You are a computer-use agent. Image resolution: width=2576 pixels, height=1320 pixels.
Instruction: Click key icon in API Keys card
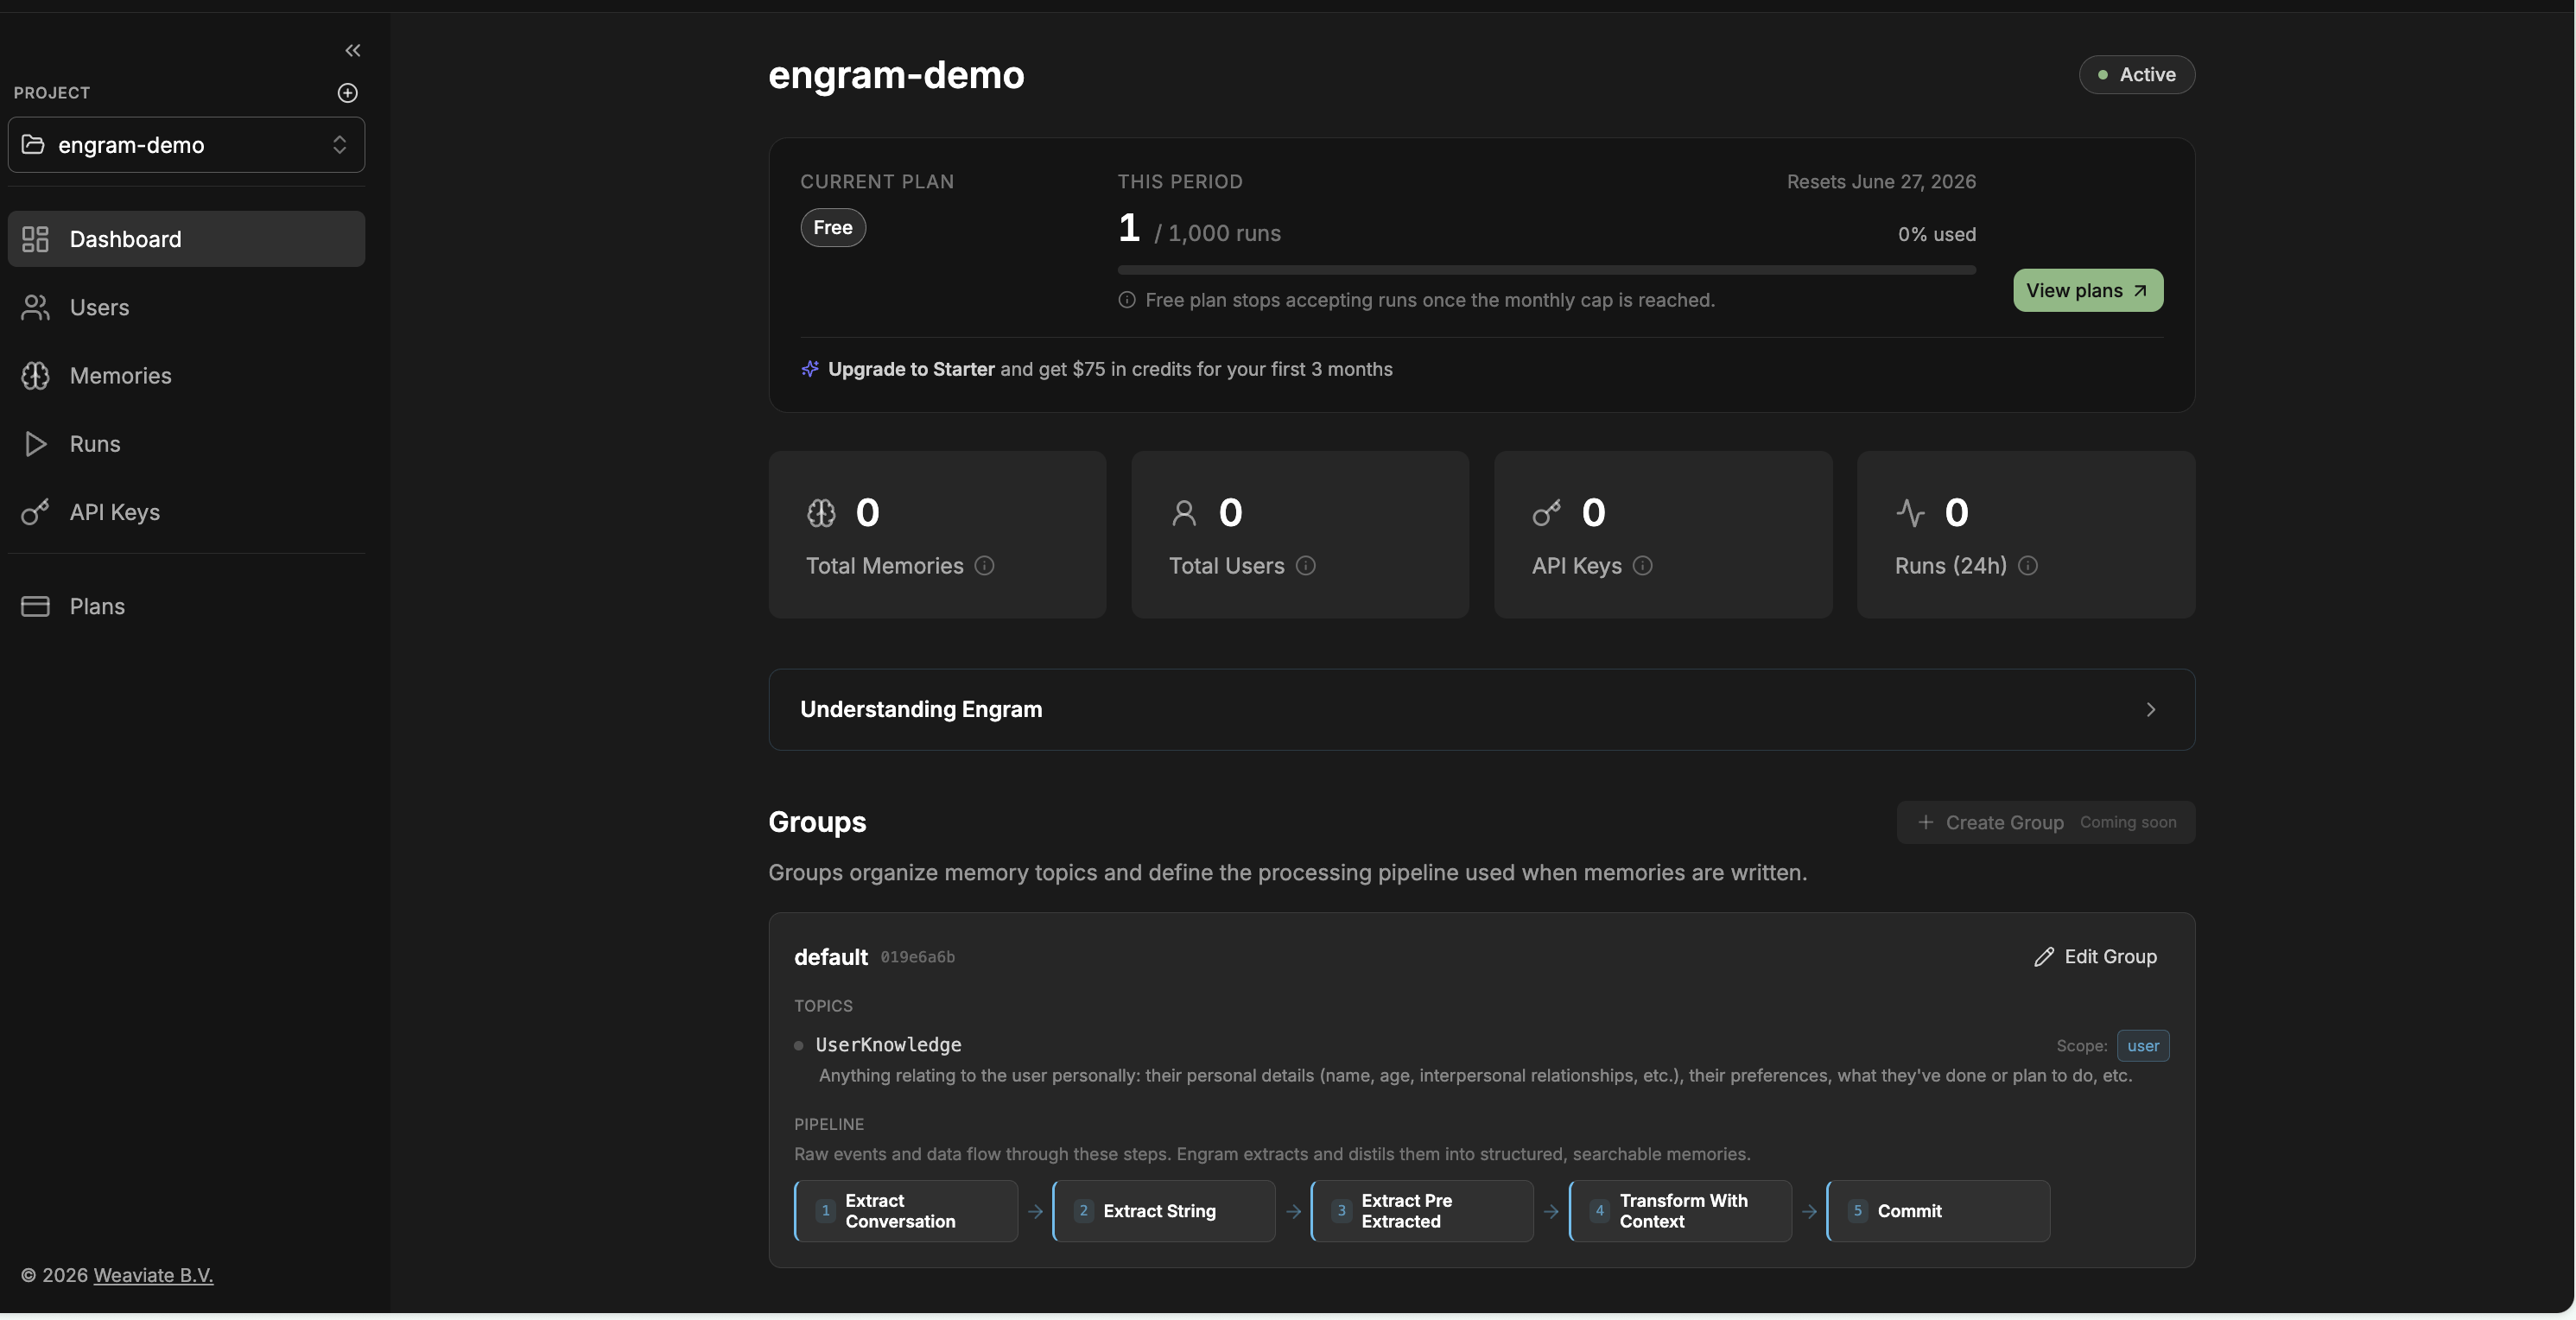(x=1547, y=513)
